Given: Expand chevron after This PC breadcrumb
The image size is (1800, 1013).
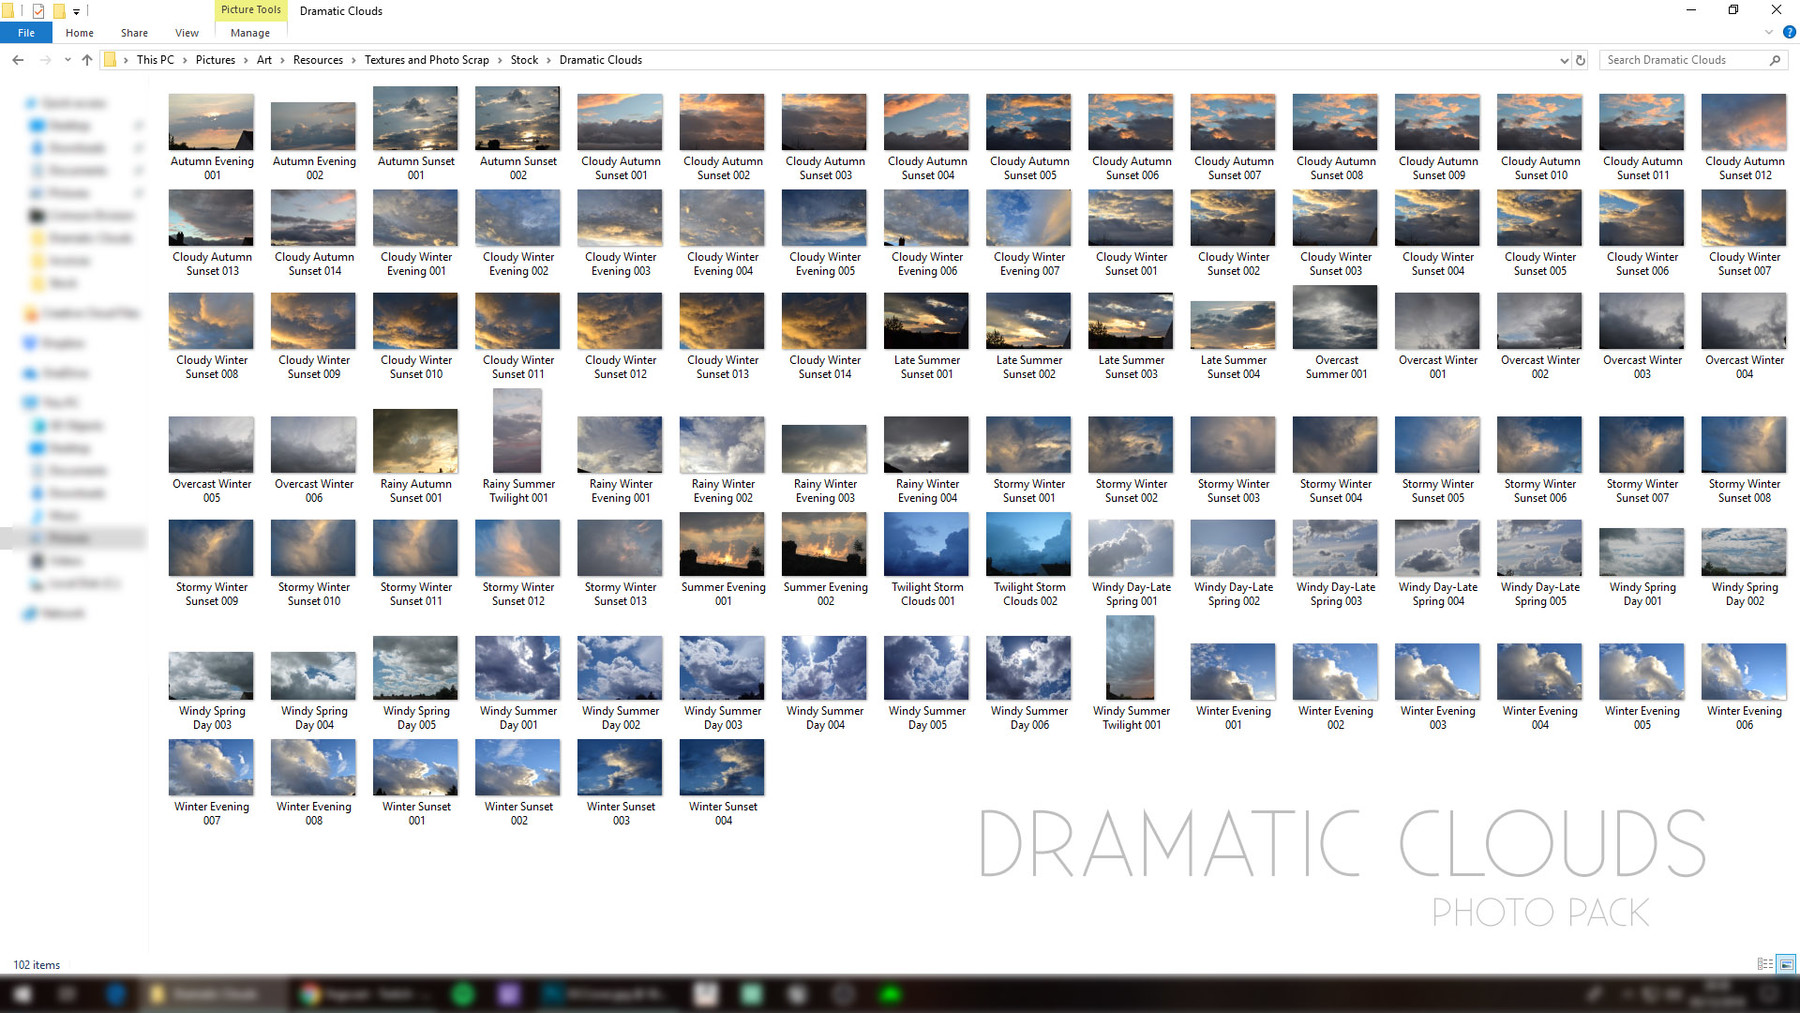Looking at the screenshot, I should point(185,60).
